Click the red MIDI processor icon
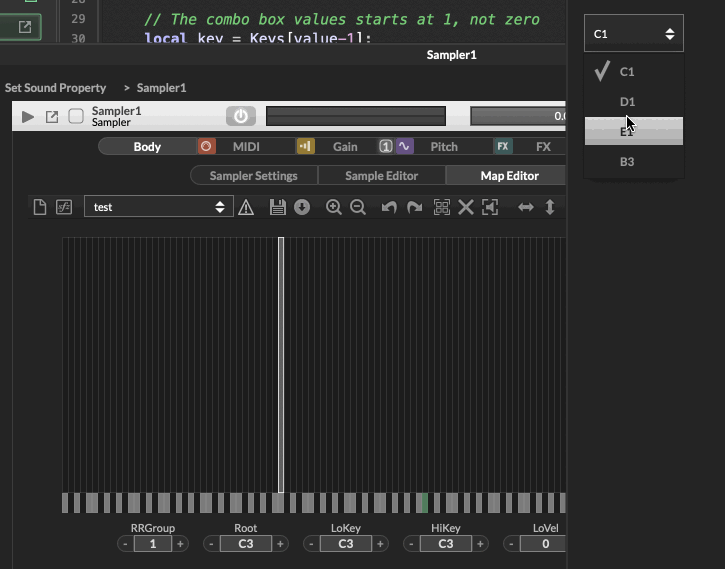 (x=207, y=147)
